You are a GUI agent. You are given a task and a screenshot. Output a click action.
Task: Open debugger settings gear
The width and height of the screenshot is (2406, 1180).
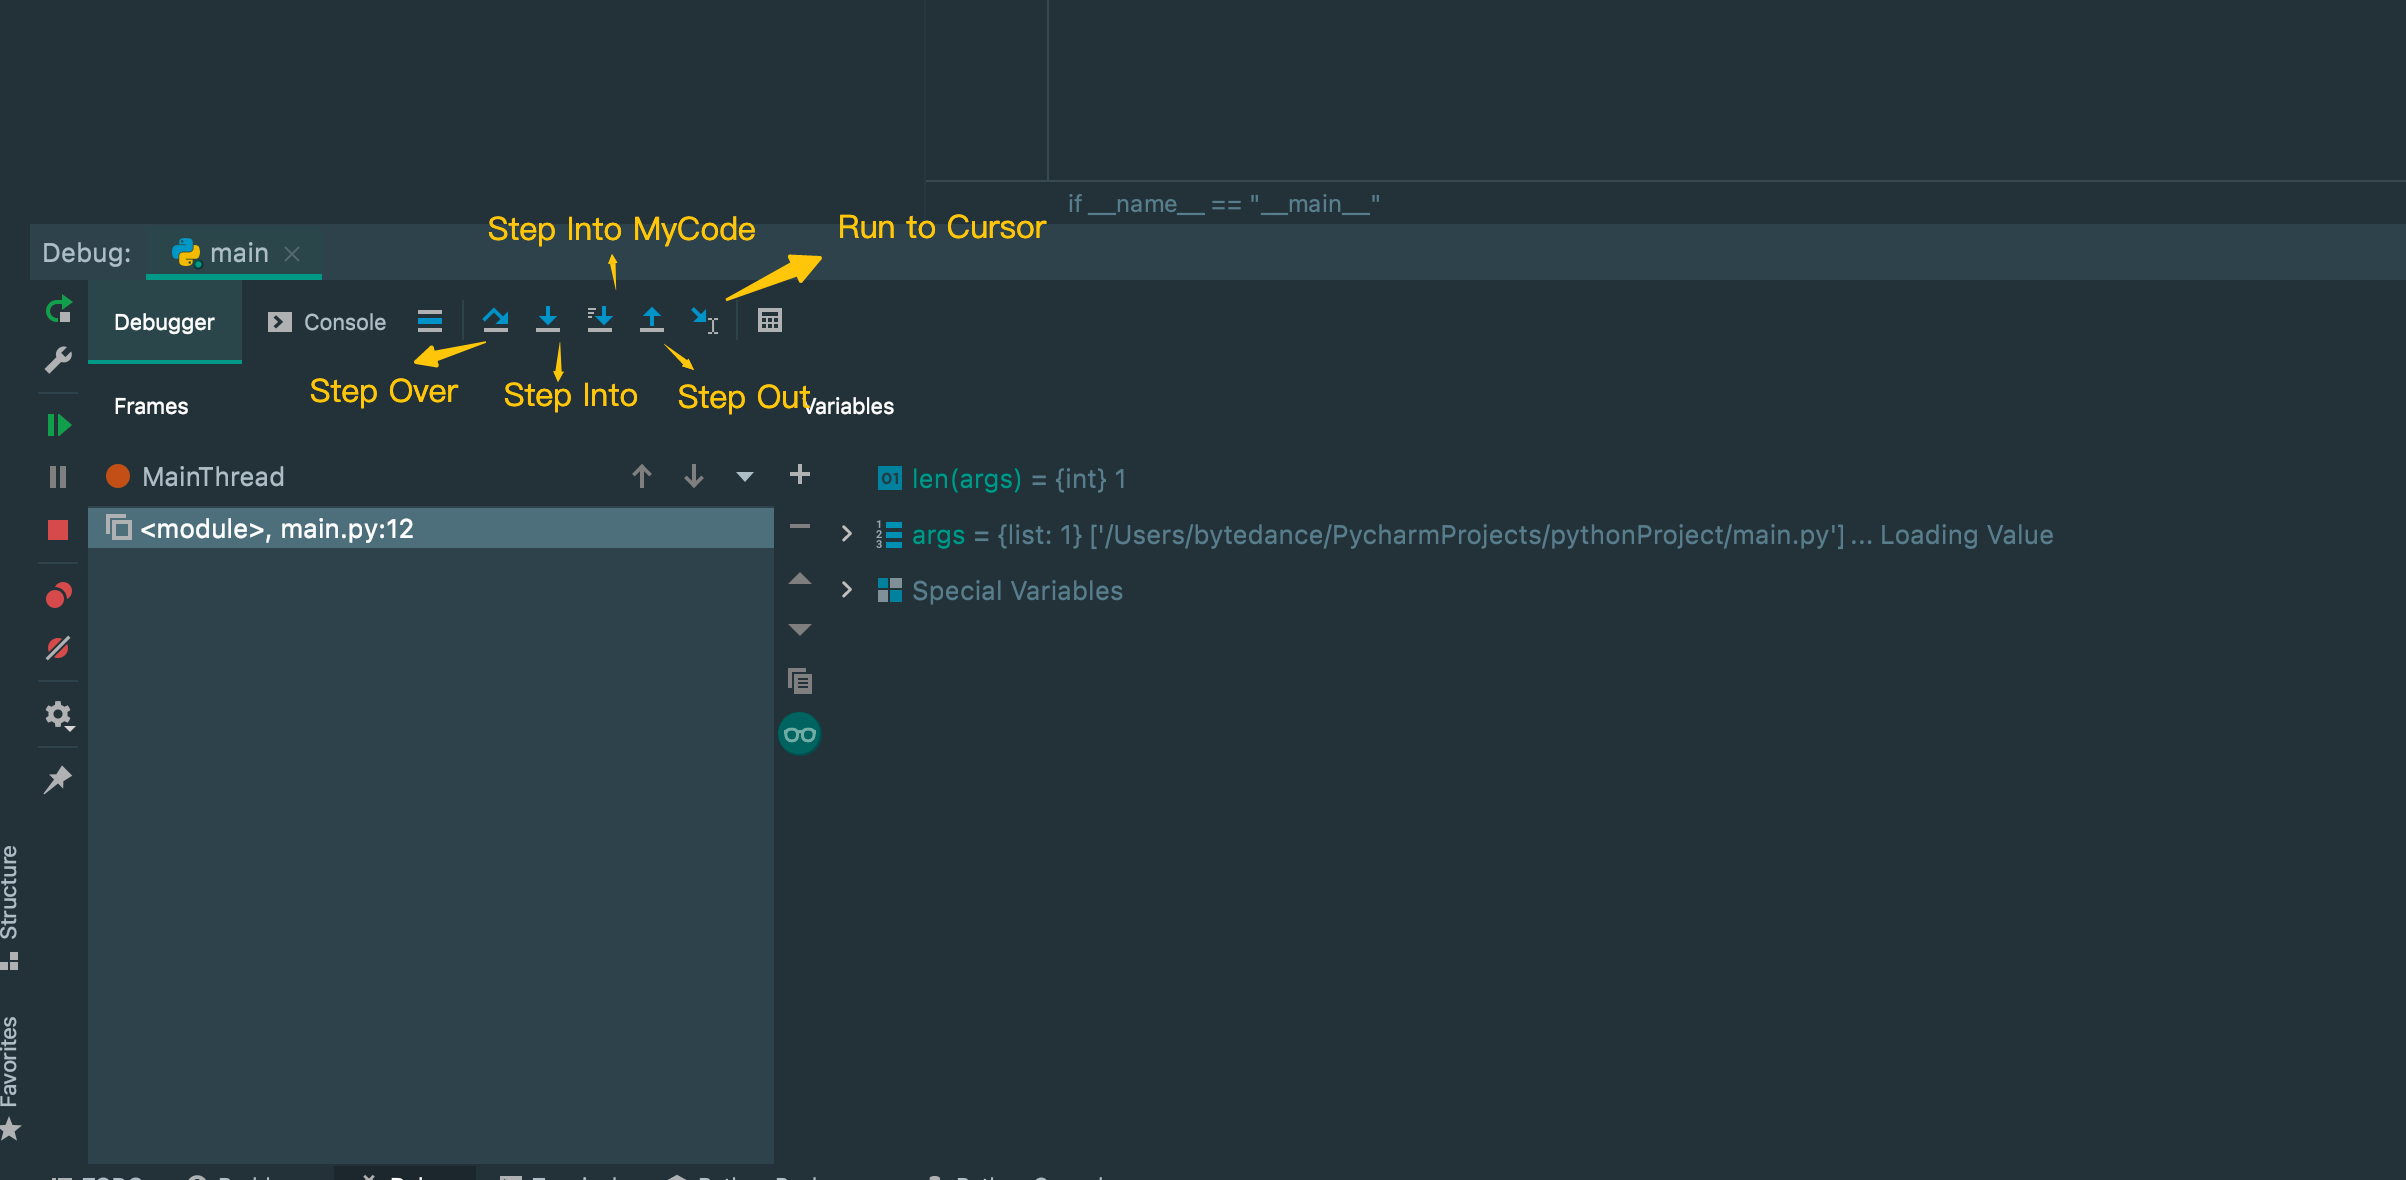pos(59,715)
